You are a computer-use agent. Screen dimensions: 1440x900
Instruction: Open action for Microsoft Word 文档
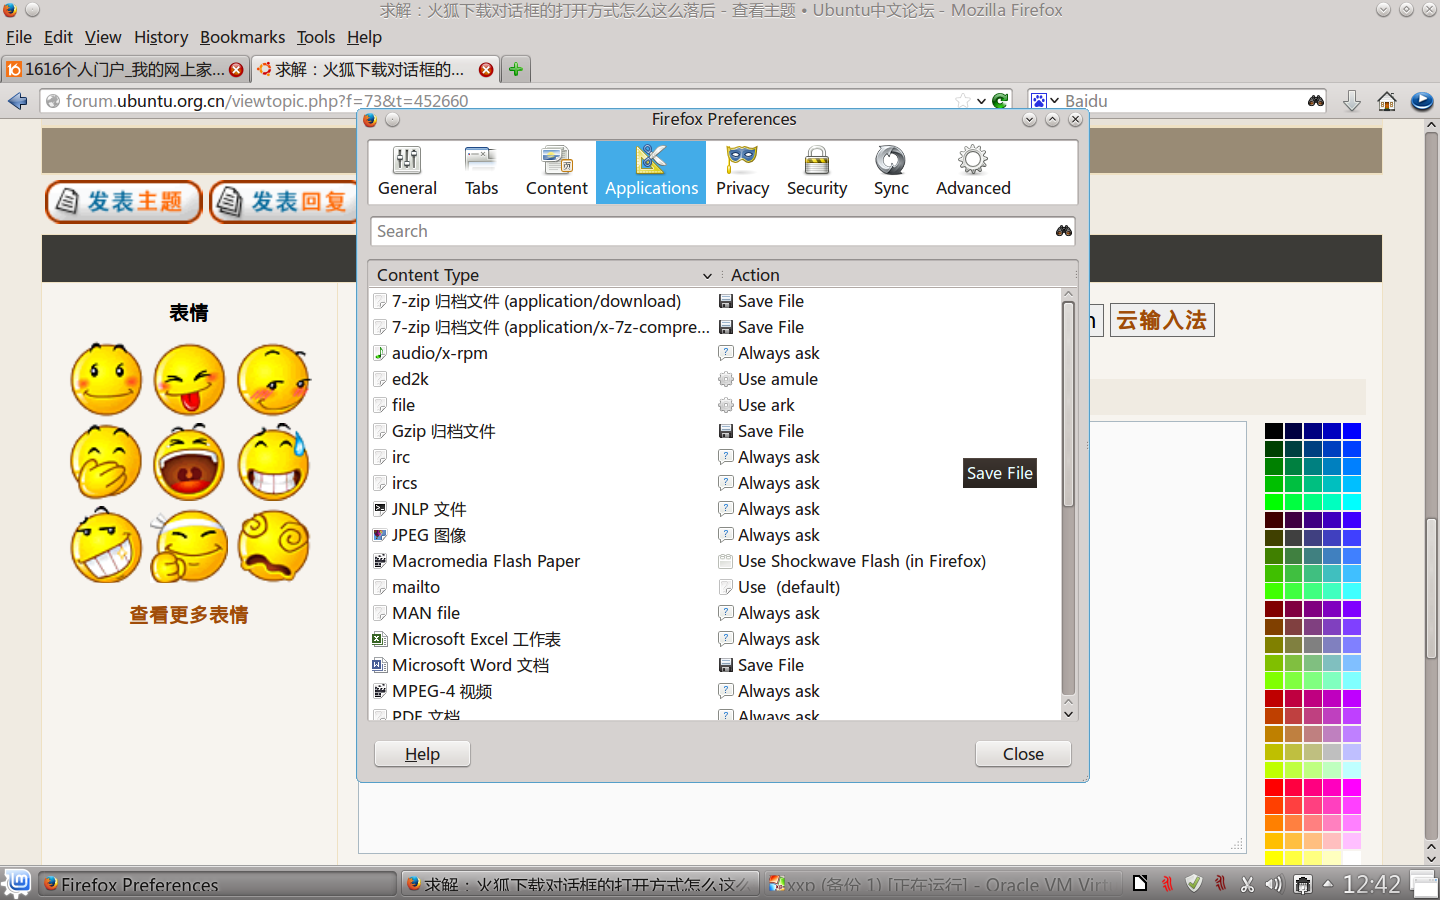888,665
